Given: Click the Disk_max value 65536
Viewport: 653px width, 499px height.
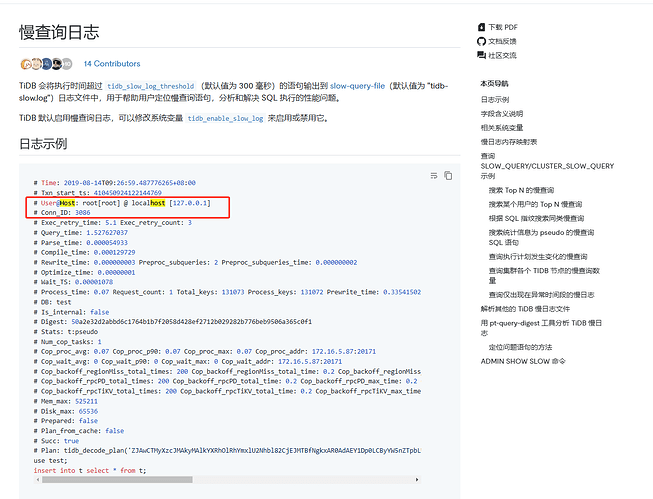Looking at the screenshot, I should pyautogui.click(x=88, y=412).
